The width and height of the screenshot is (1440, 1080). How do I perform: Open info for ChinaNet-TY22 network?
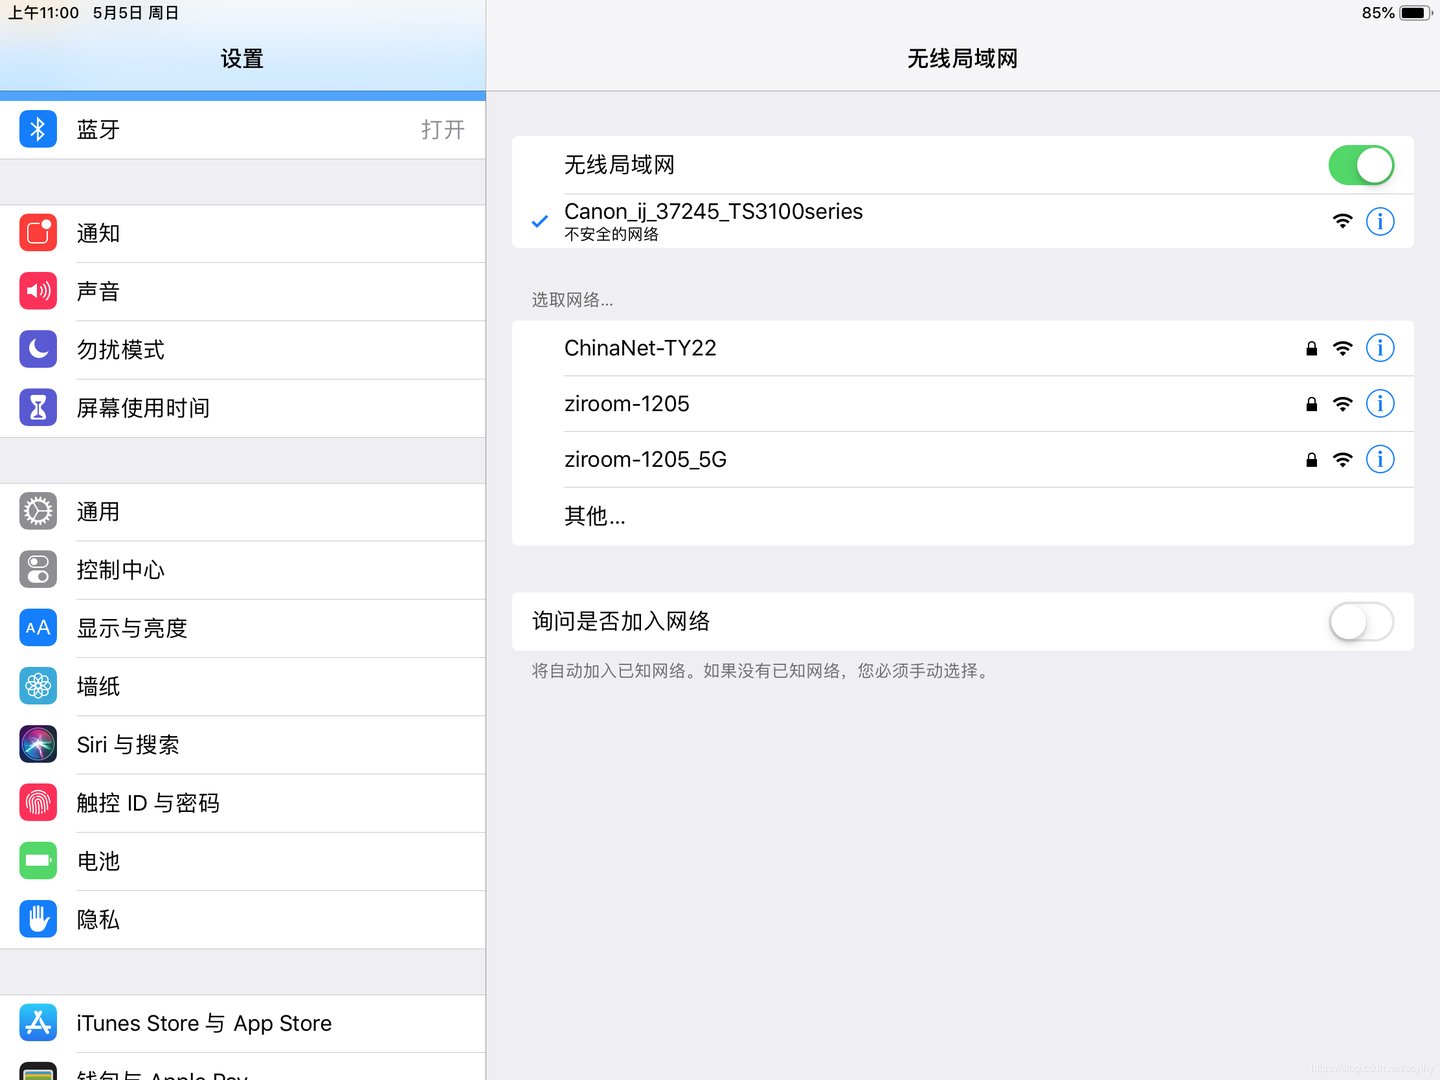click(x=1380, y=348)
